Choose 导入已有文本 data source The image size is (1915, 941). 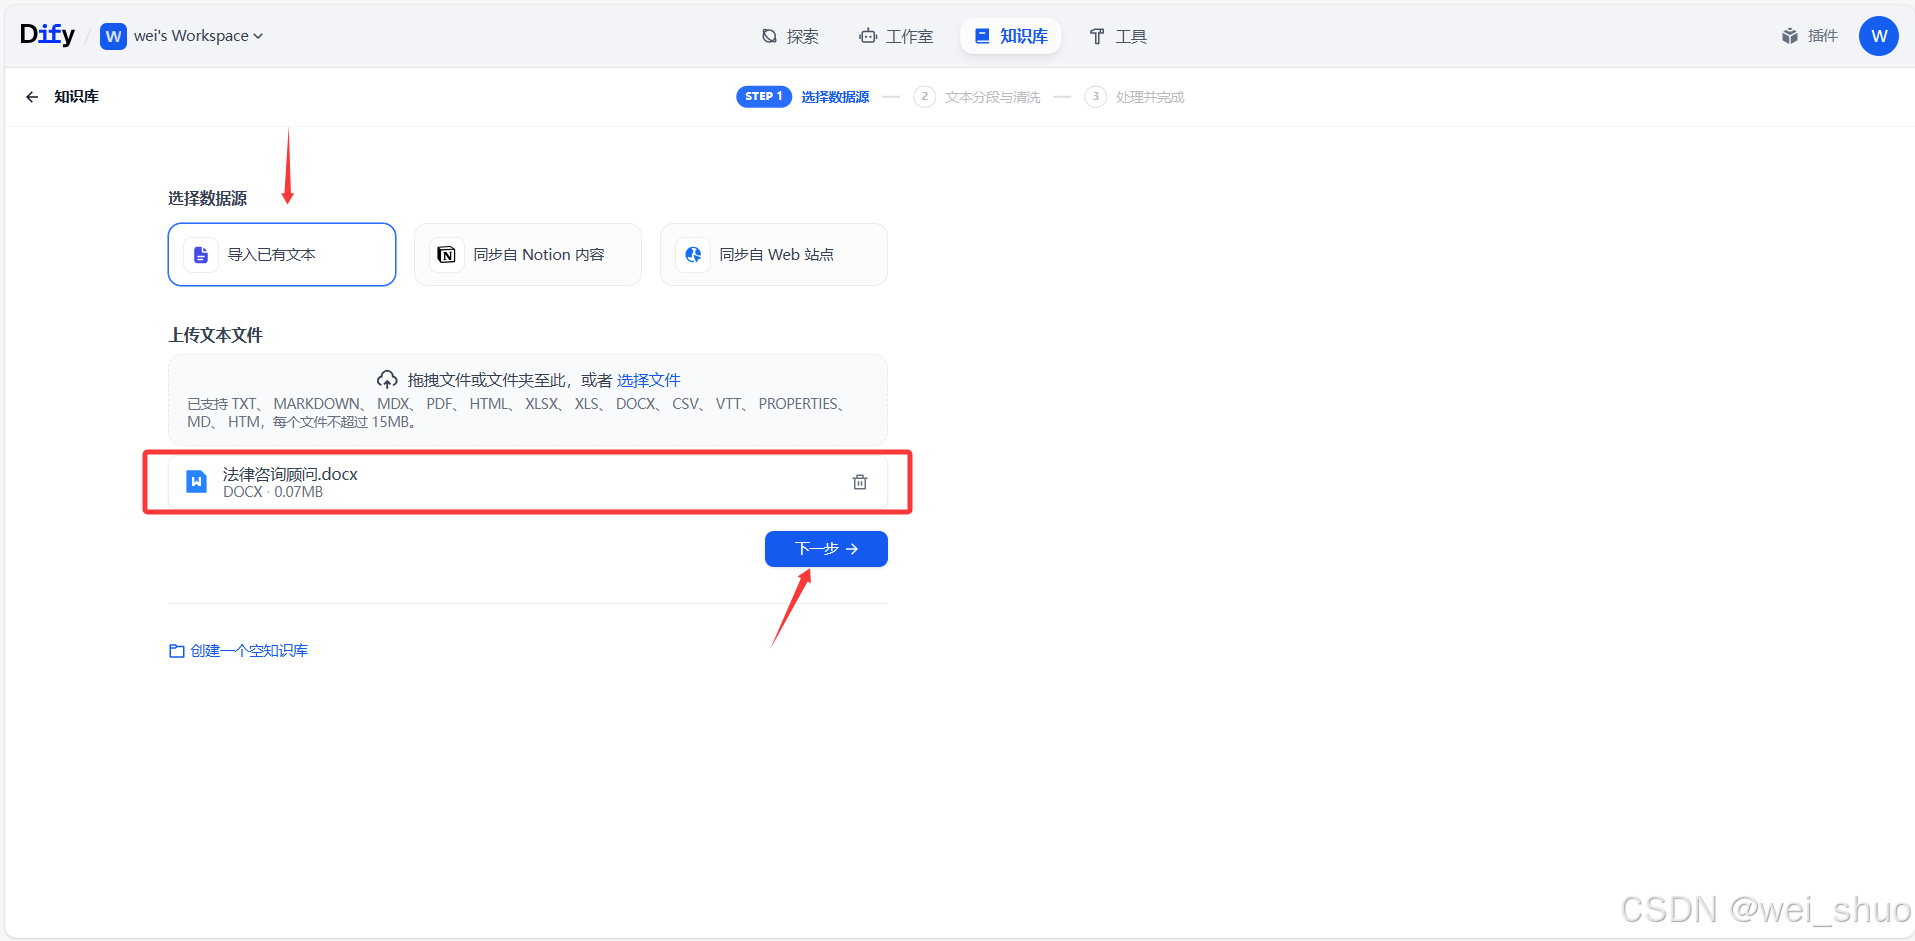(x=282, y=254)
